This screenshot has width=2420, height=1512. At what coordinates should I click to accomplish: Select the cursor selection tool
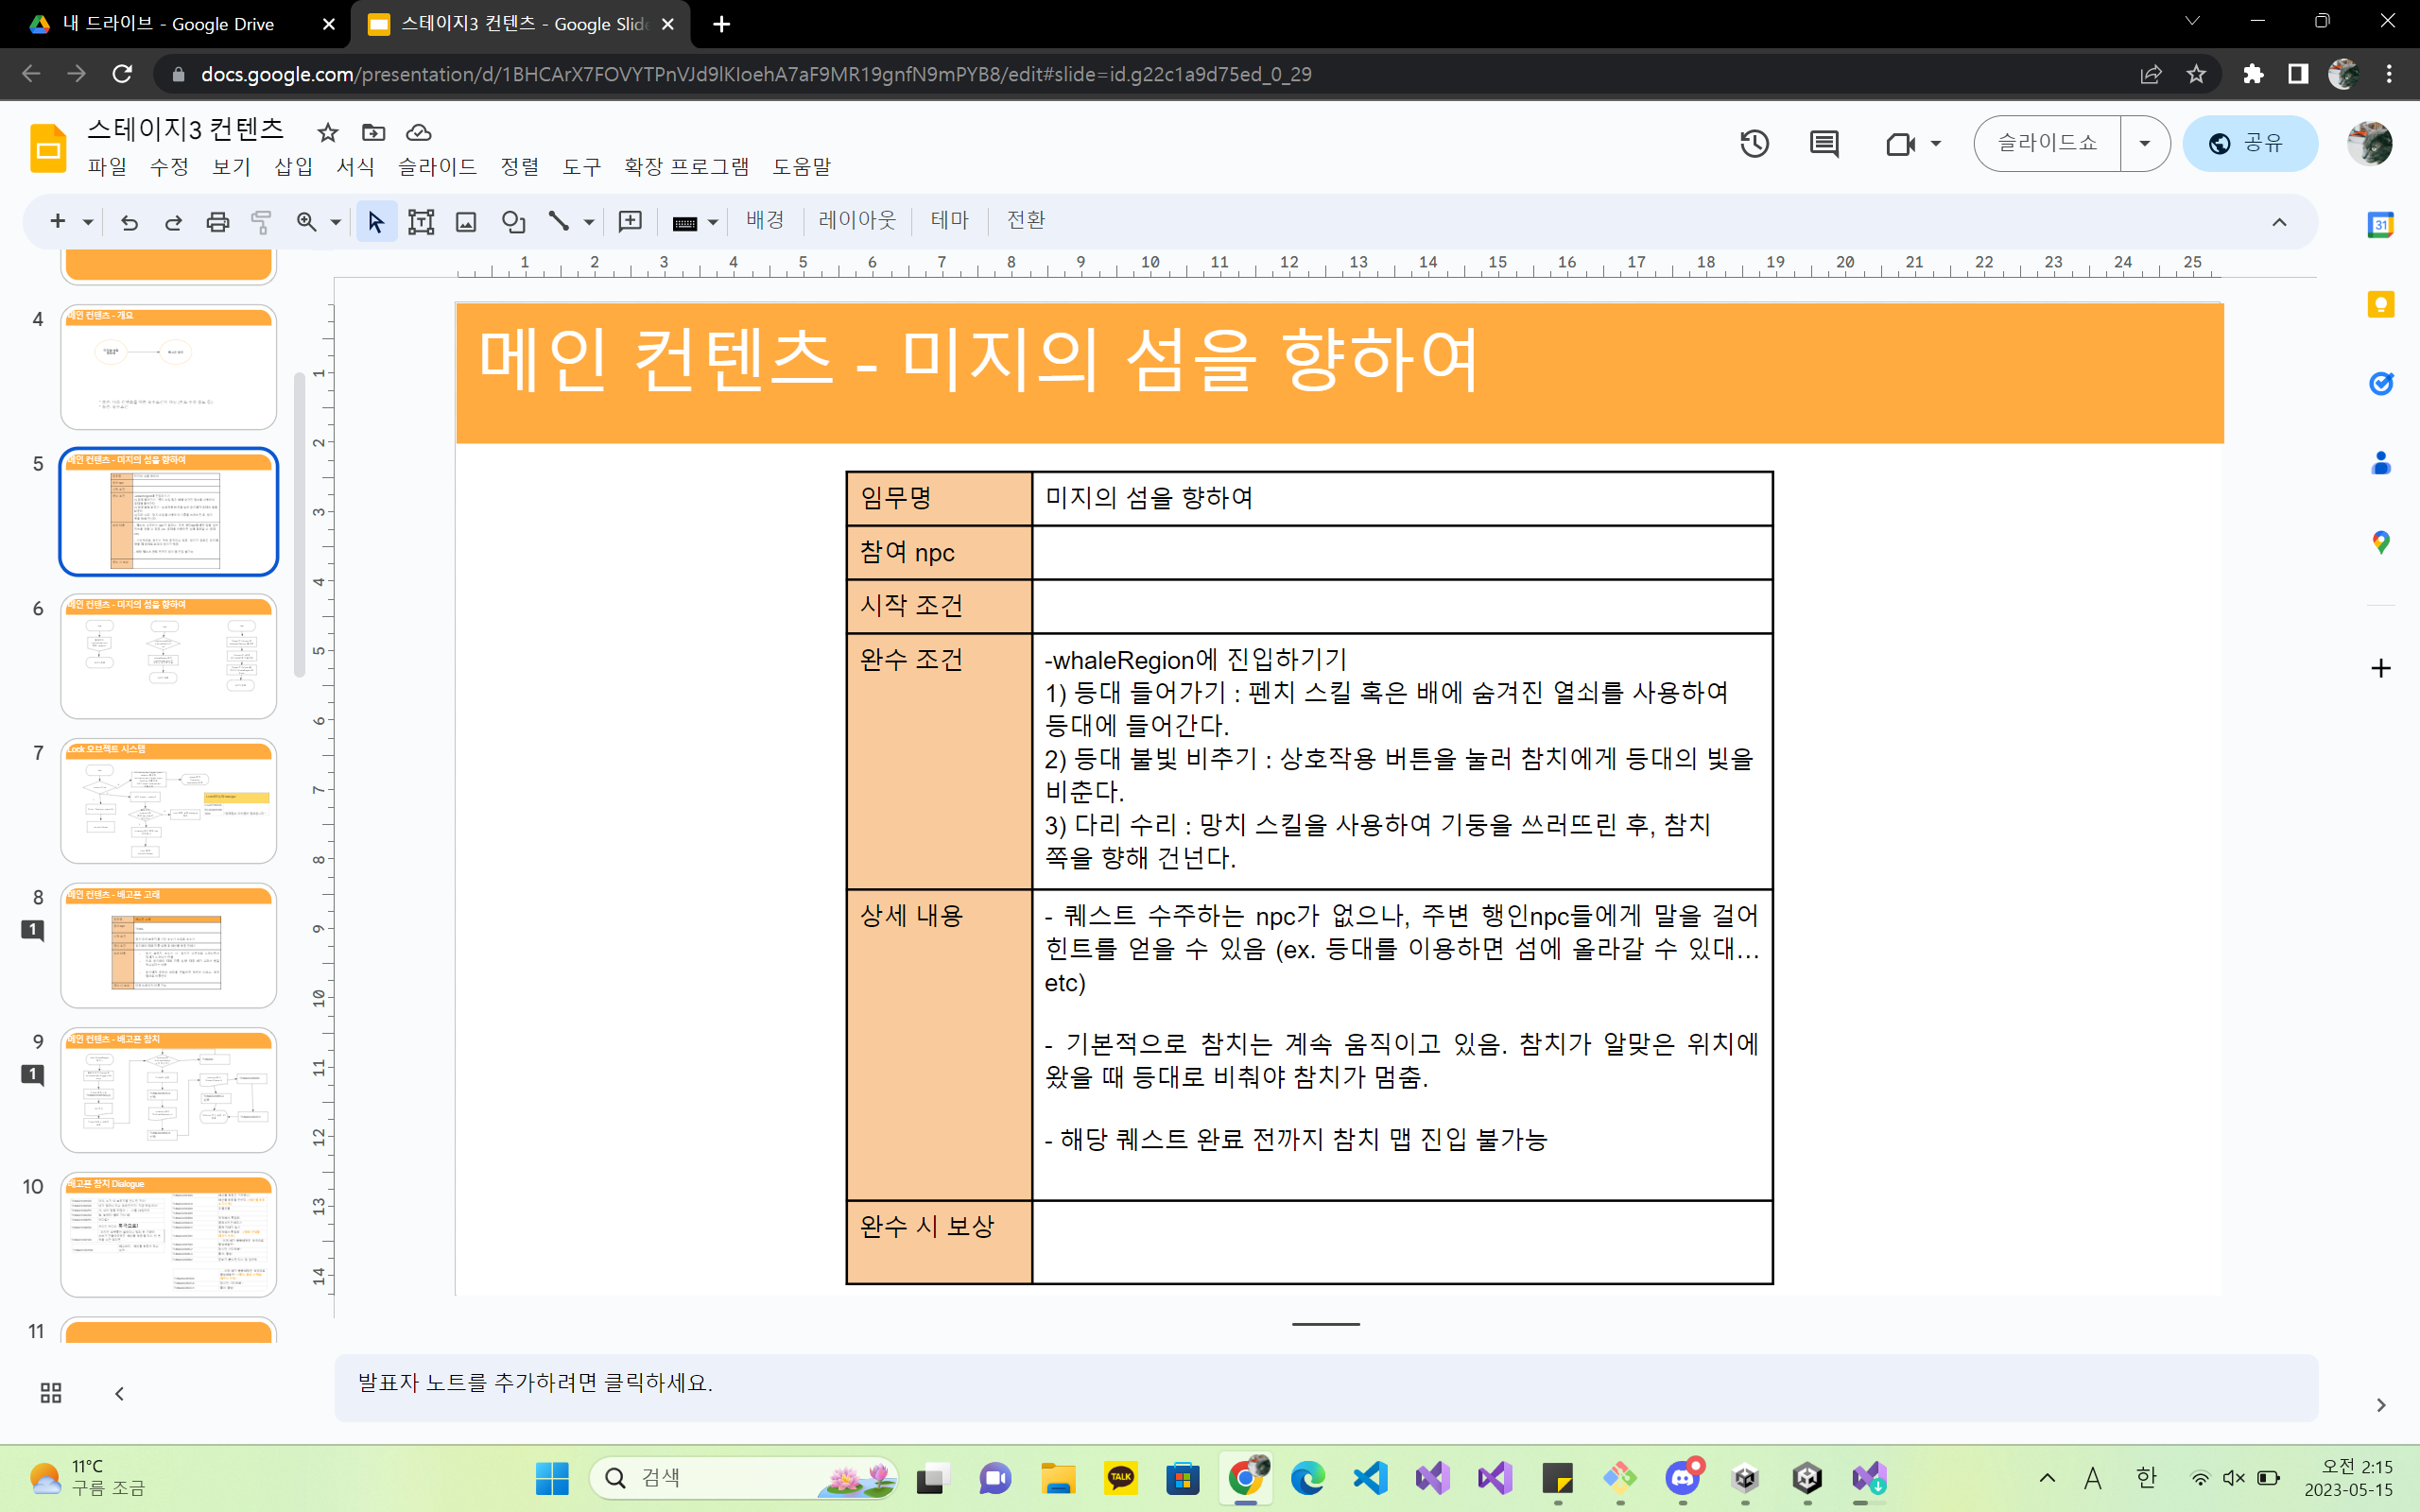point(376,222)
